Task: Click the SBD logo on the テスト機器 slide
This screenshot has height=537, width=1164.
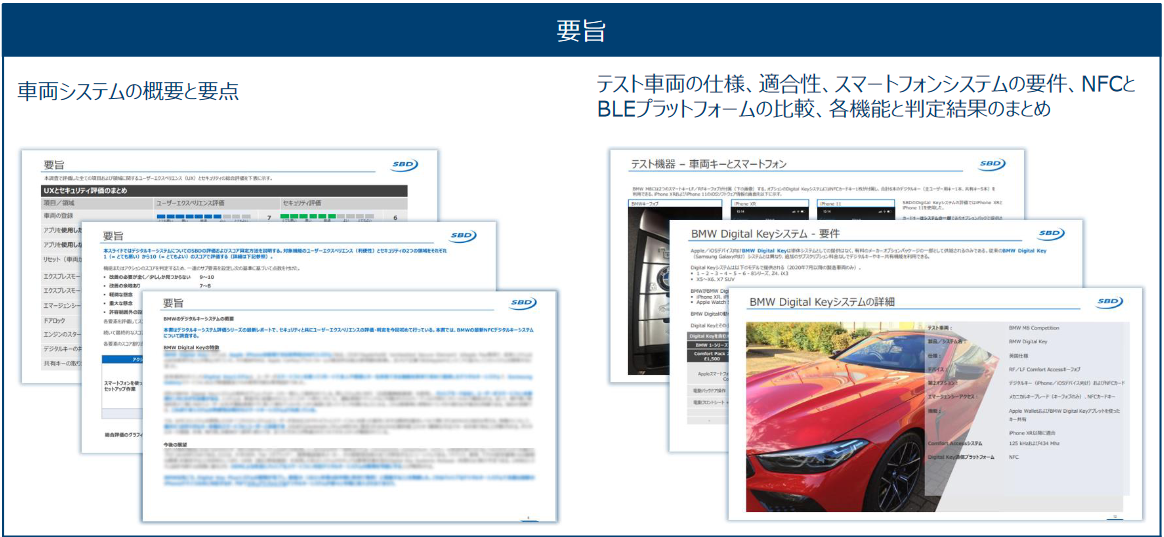Action: pyautogui.click(x=992, y=163)
